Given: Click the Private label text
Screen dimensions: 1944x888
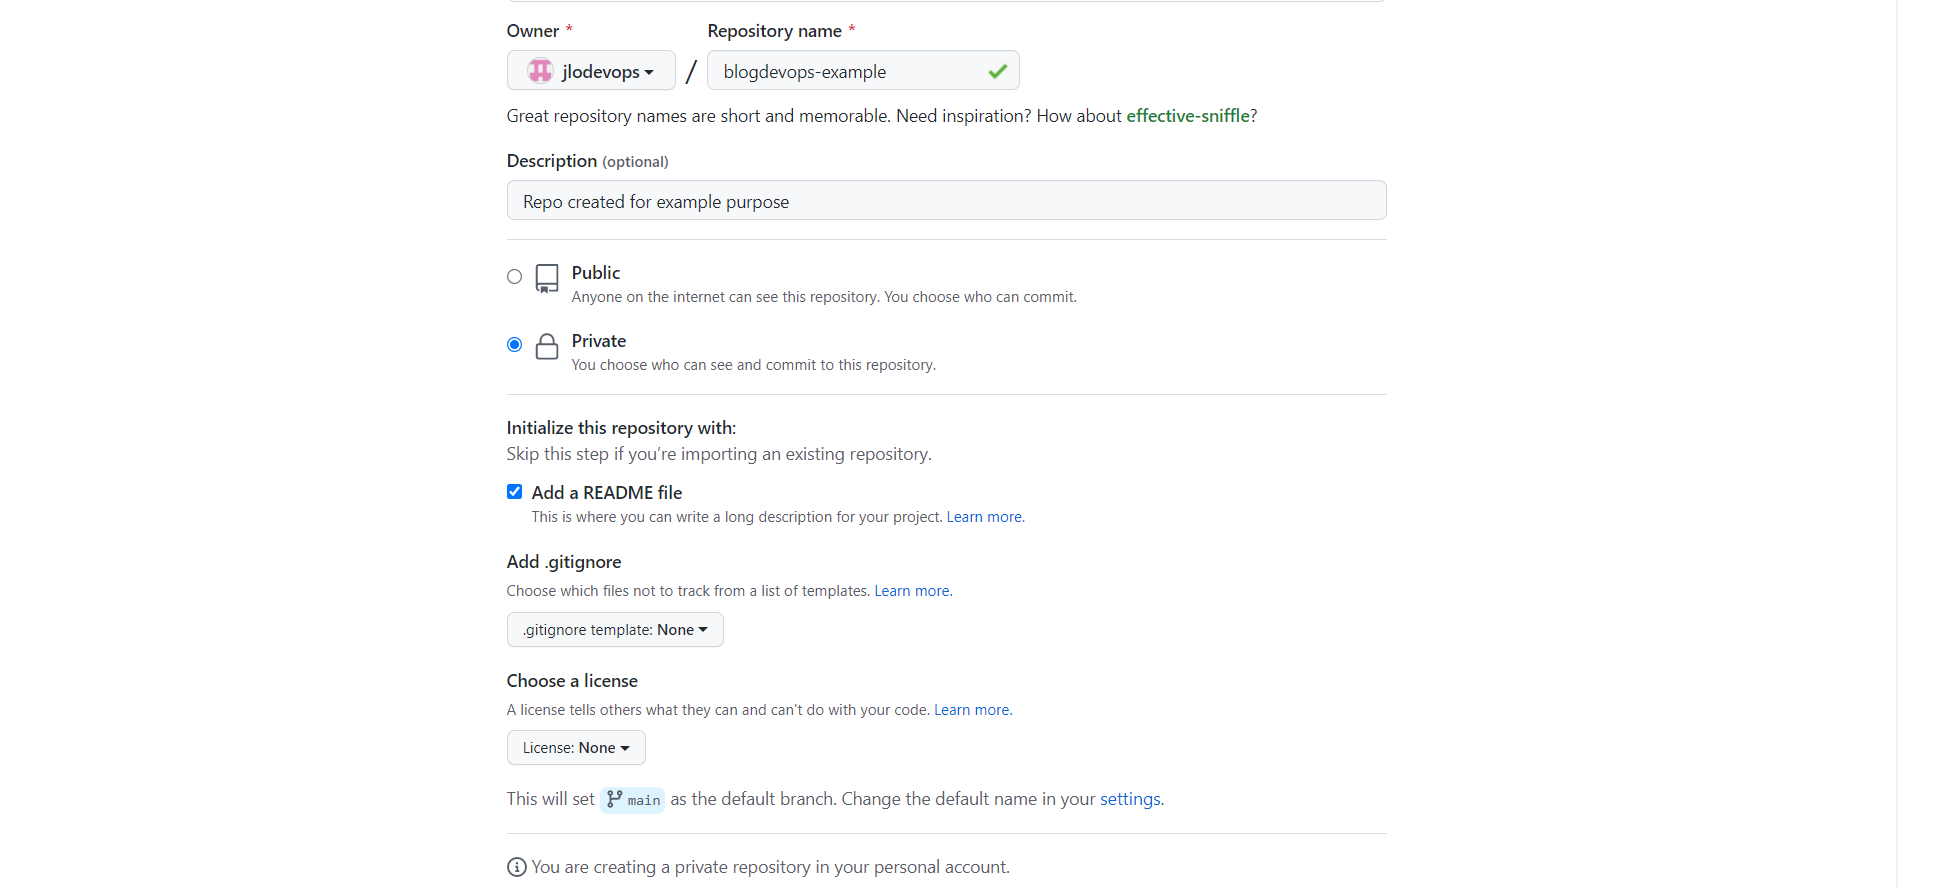Looking at the screenshot, I should [599, 341].
